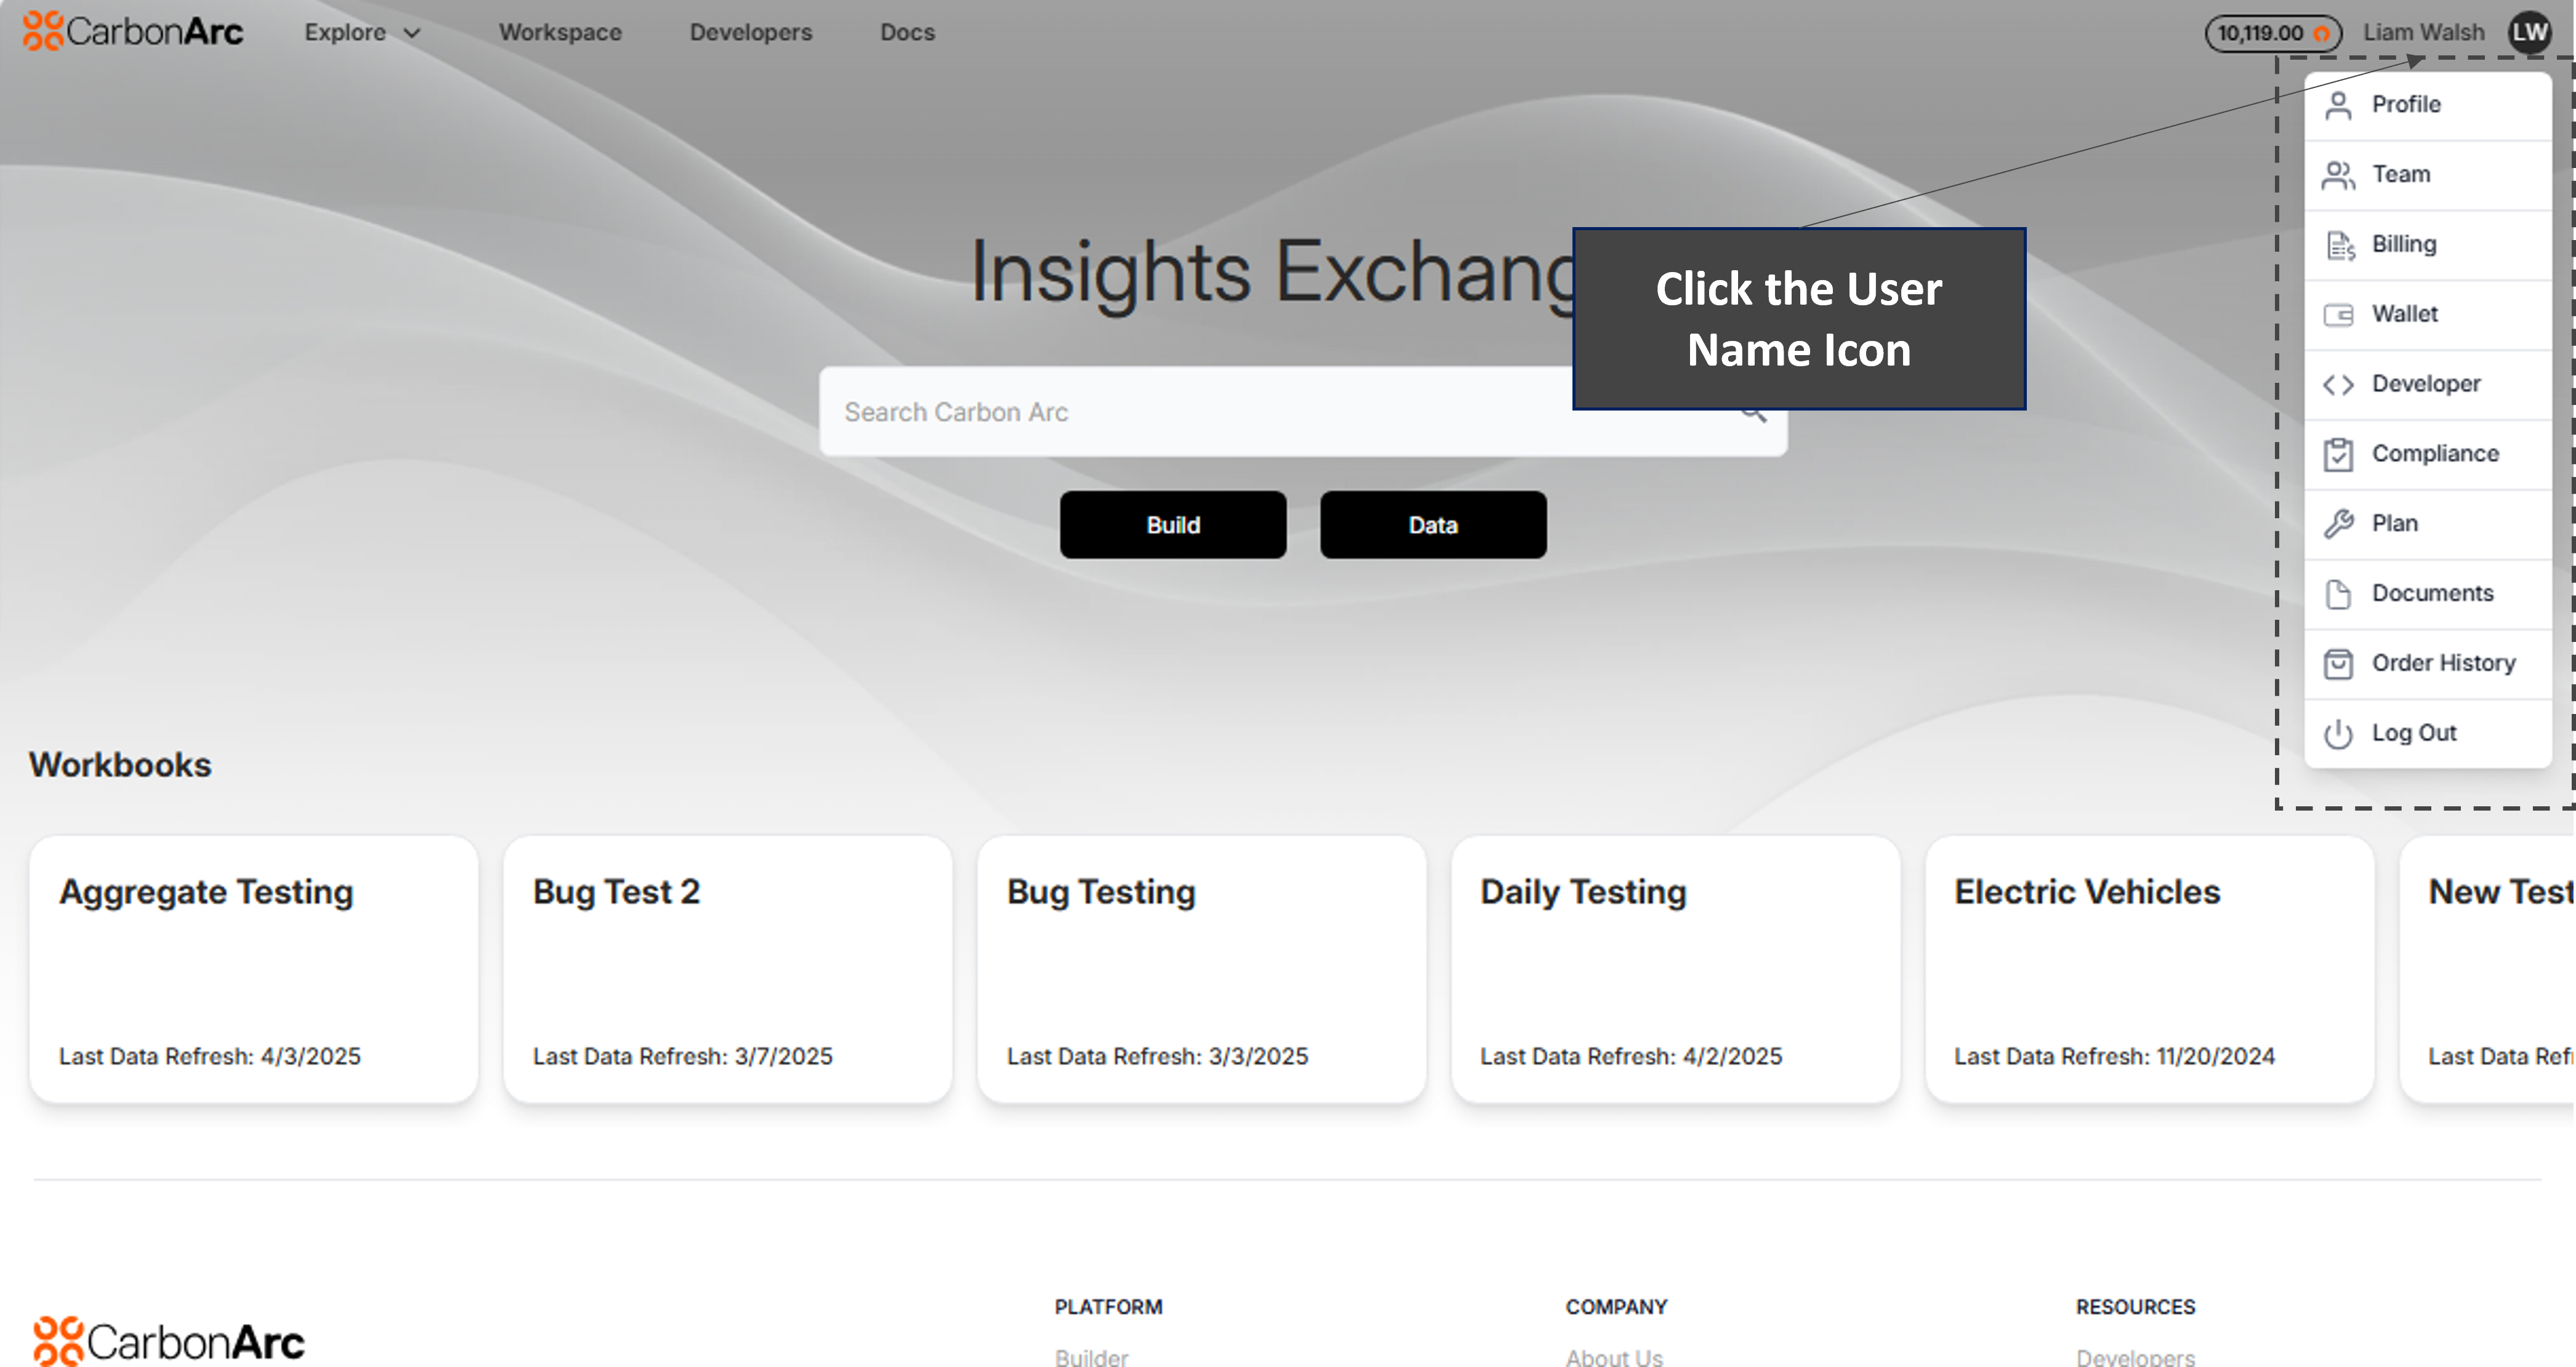Click the Liam Walsh user name
The image size is (2576, 1367).
(x=2423, y=33)
